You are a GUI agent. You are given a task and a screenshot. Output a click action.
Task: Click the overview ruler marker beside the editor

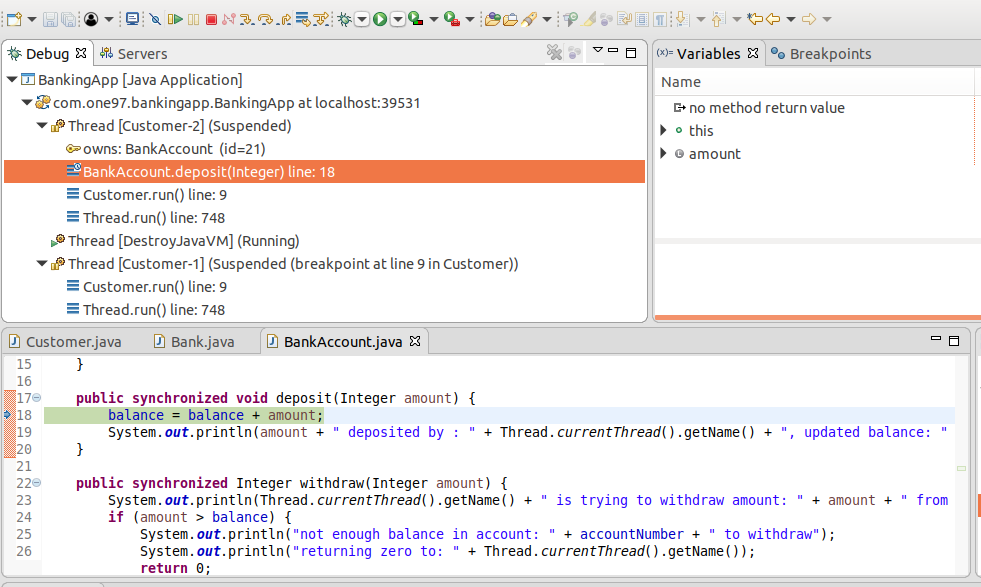click(x=961, y=468)
